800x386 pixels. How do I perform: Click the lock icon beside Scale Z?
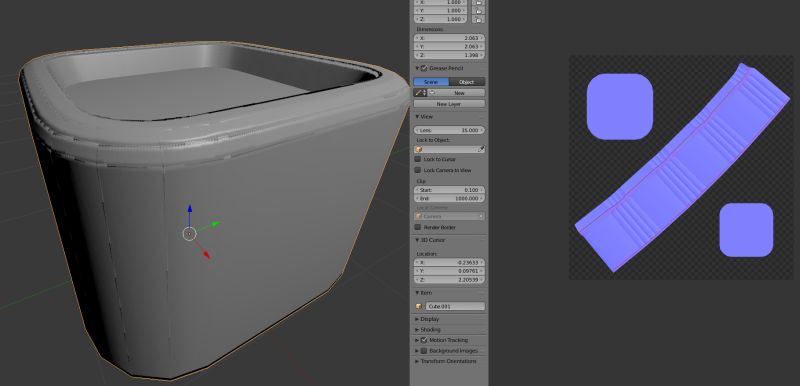coord(479,19)
